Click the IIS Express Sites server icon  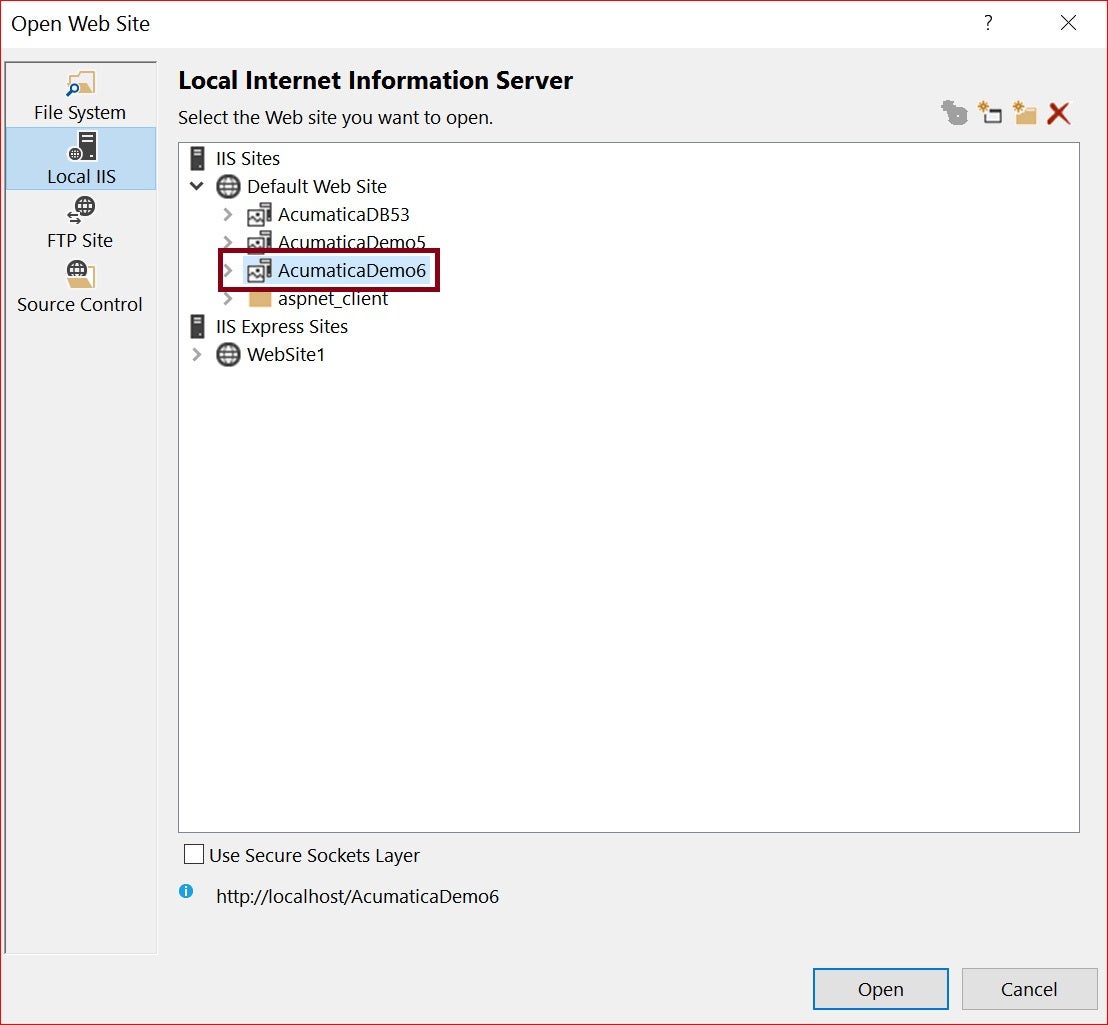[x=198, y=326]
